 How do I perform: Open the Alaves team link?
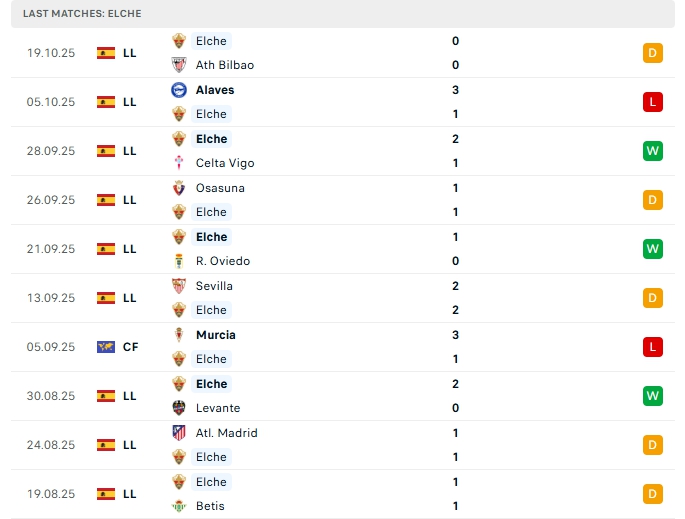pos(215,90)
